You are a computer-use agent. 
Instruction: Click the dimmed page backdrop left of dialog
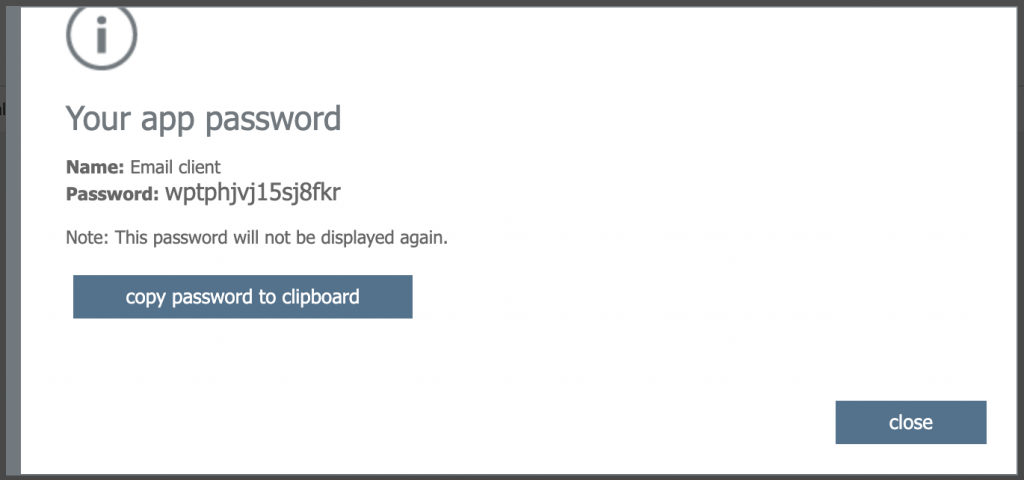[x=10, y=261]
